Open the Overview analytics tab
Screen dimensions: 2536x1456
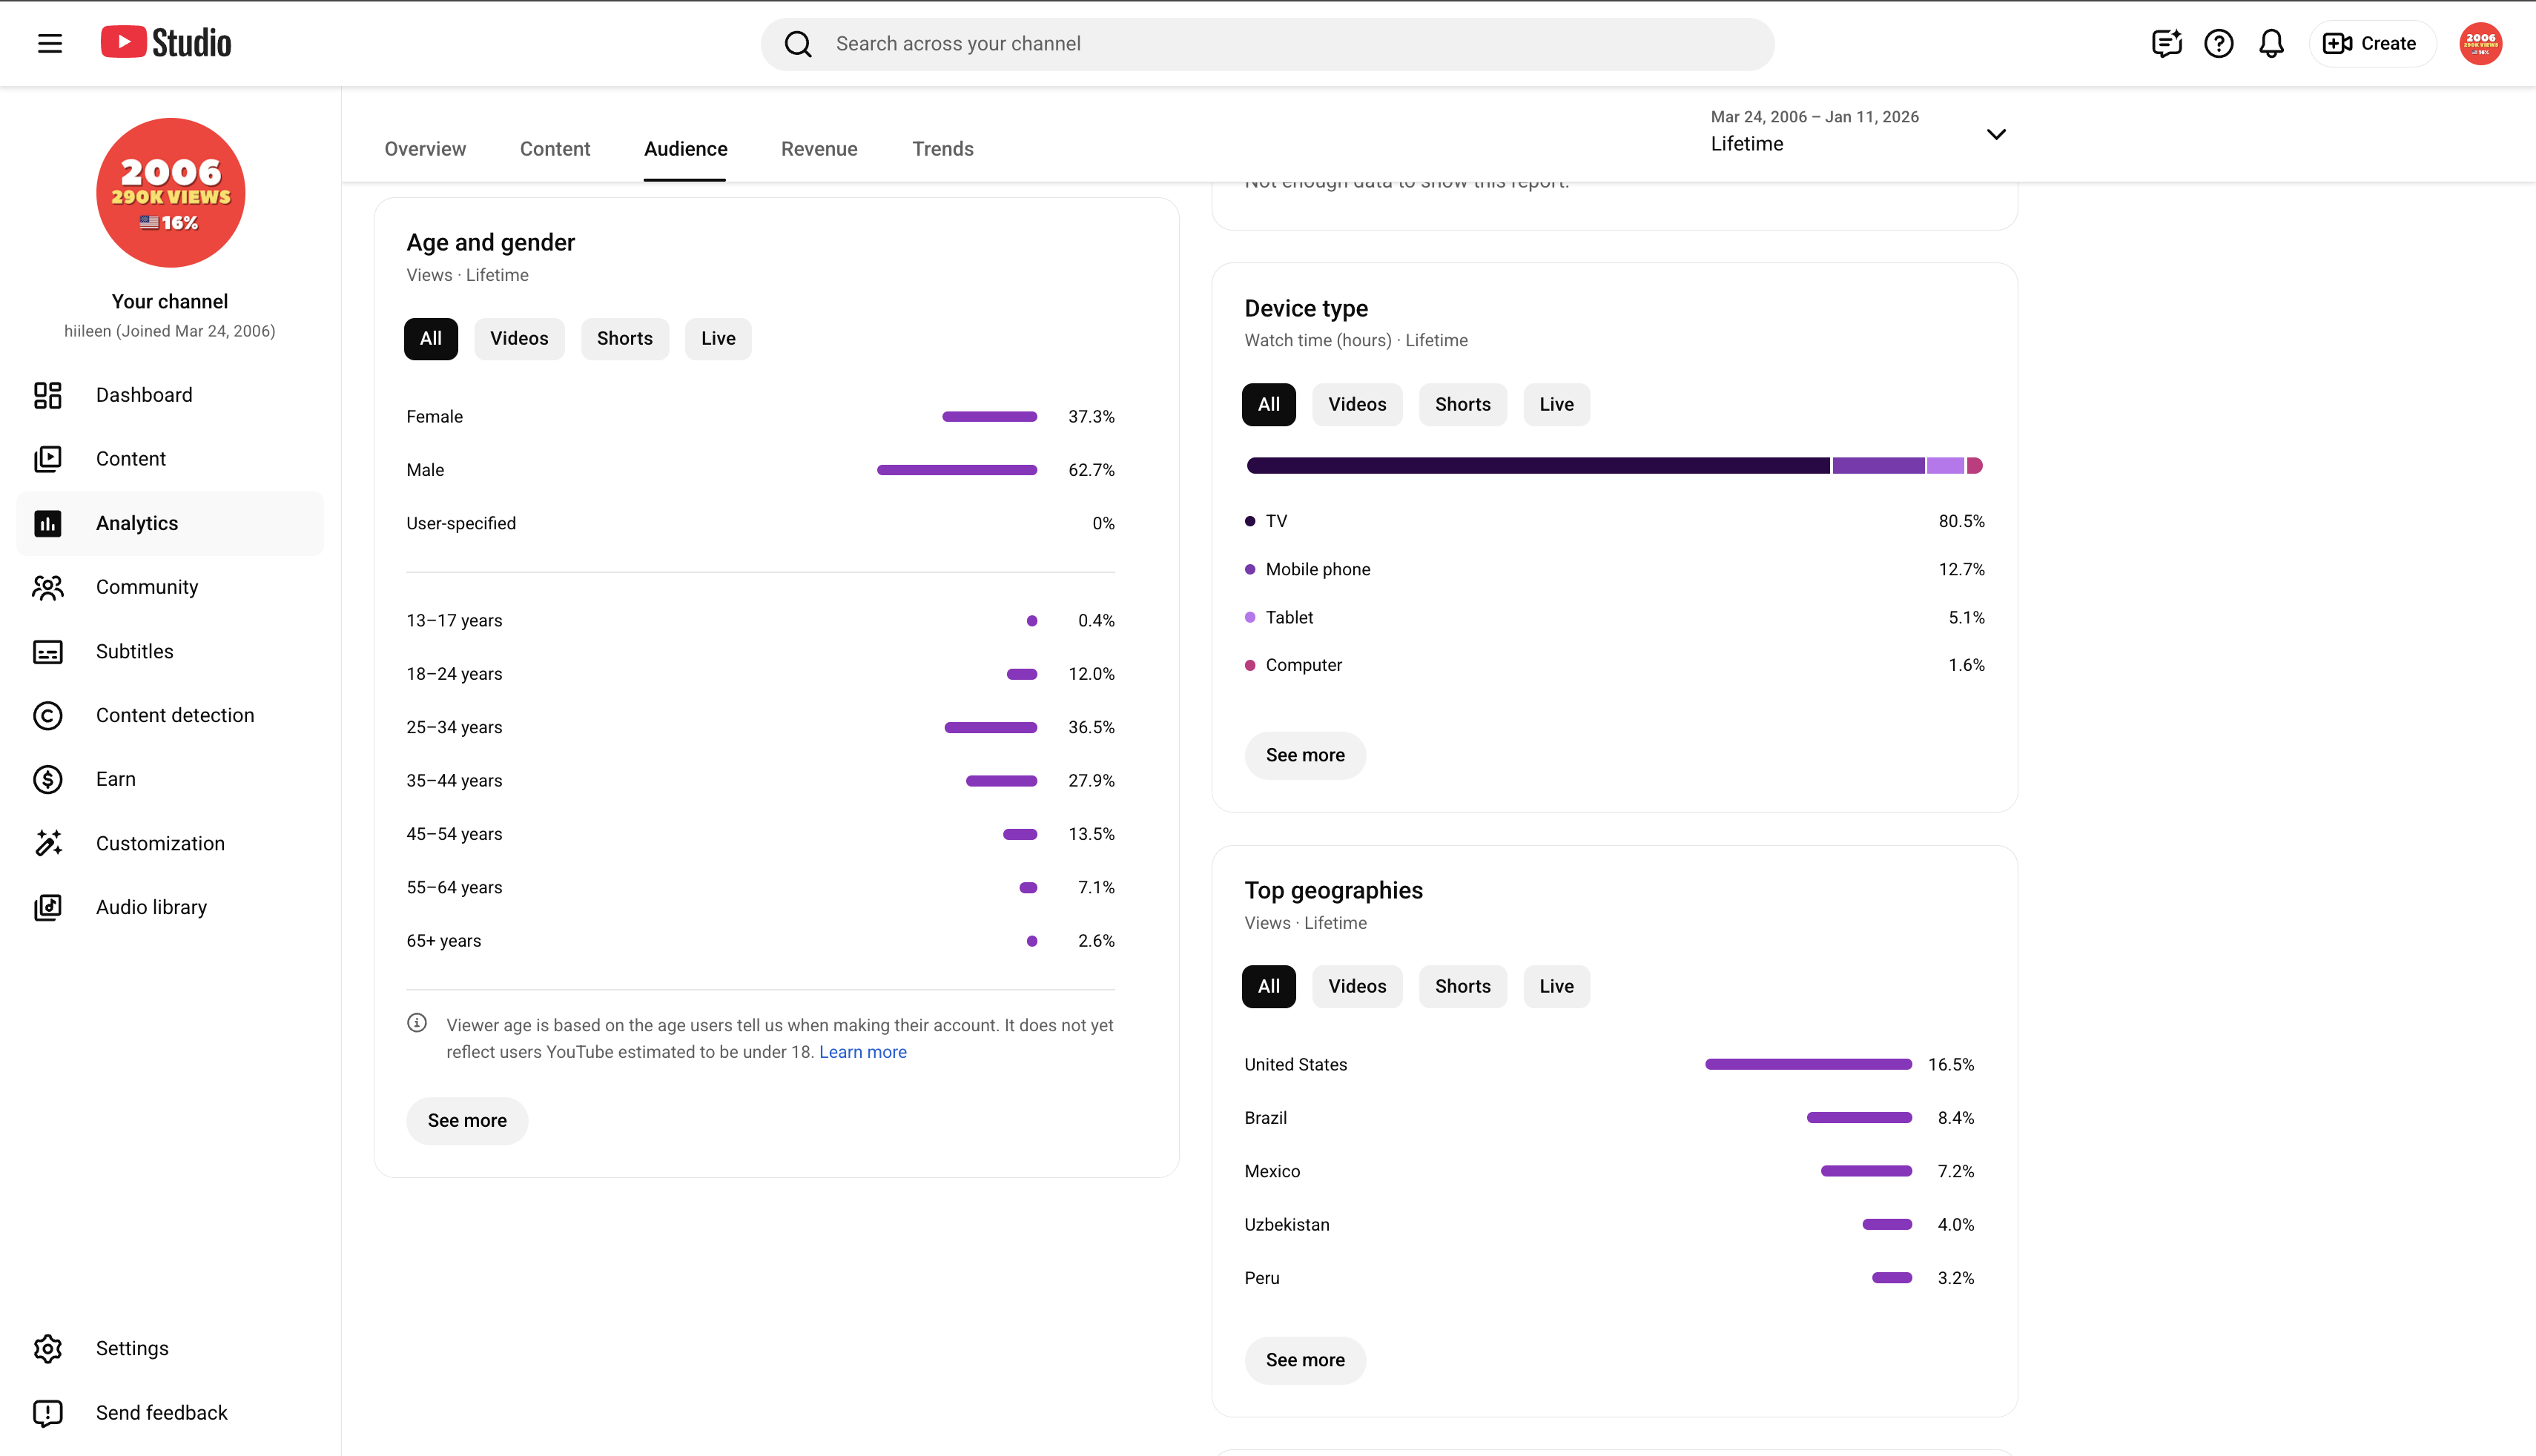tap(425, 149)
